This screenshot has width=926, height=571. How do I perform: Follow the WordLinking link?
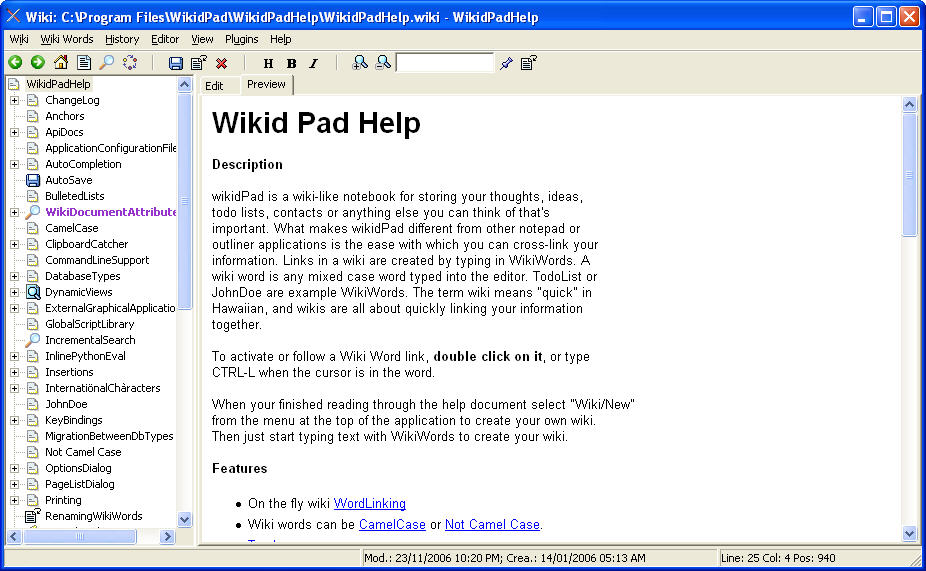[x=370, y=503]
